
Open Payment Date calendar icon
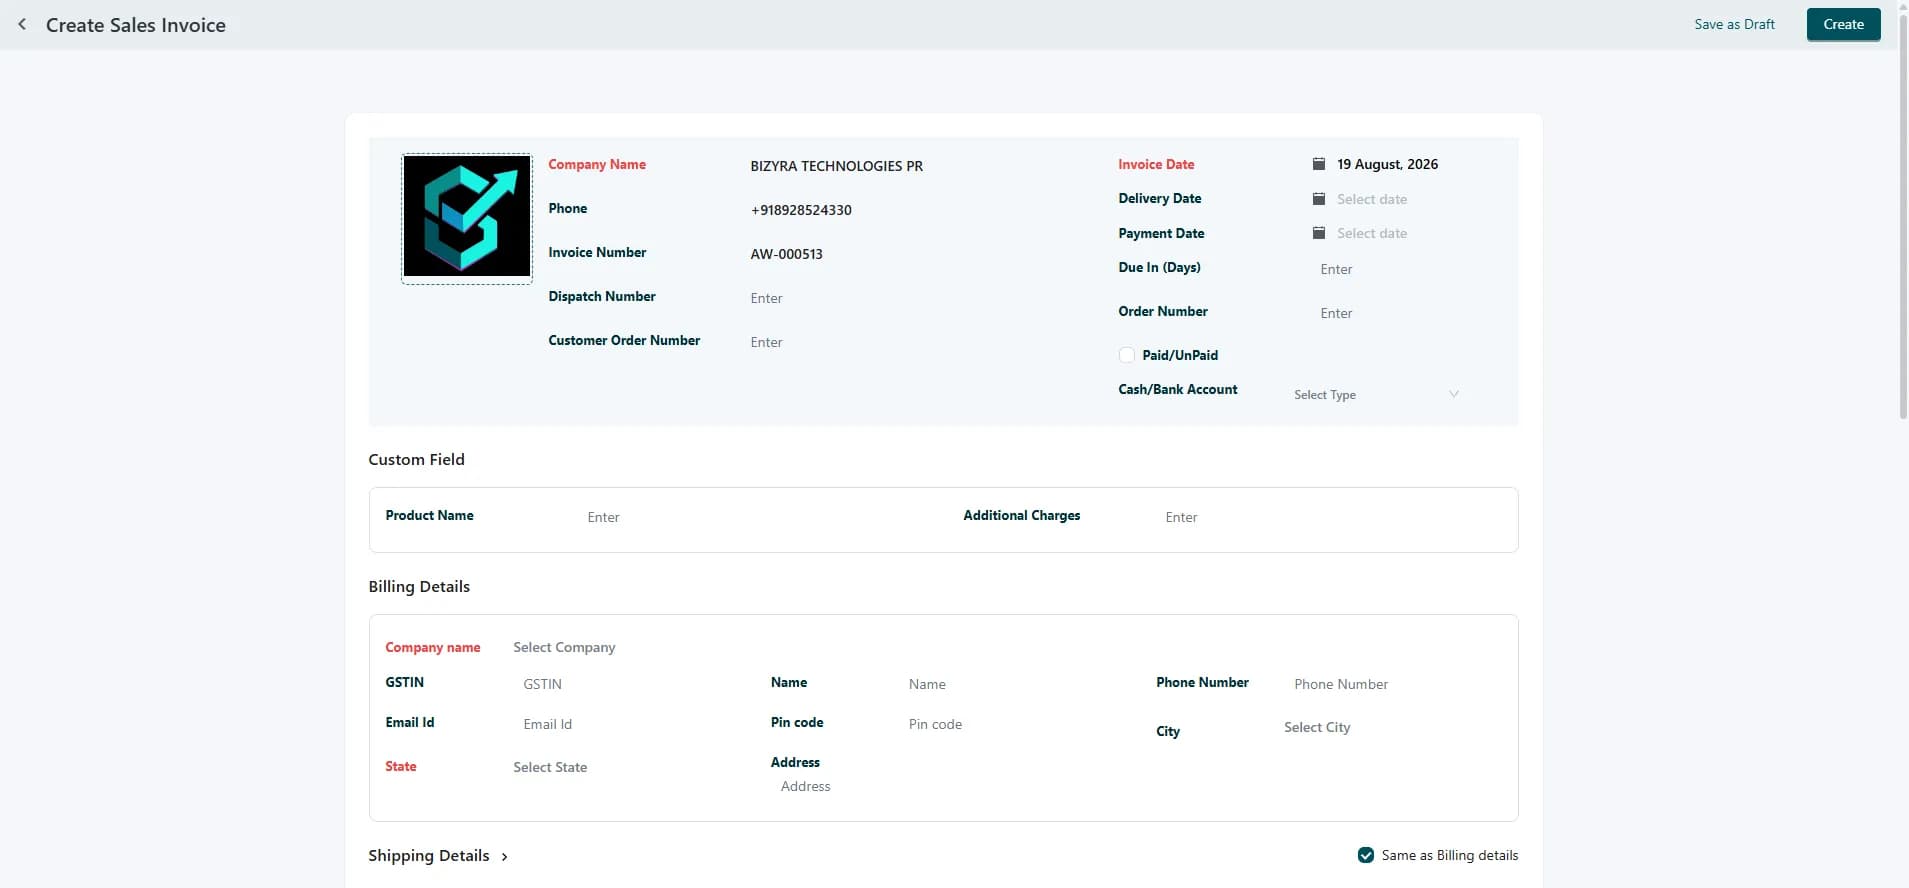point(1319,233)
